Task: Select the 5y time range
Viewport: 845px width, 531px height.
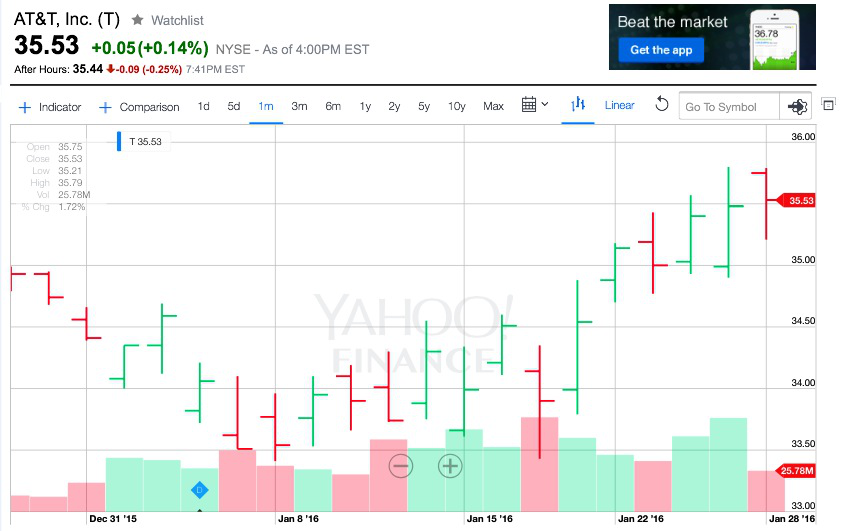Action: click(x=424, y=106)
